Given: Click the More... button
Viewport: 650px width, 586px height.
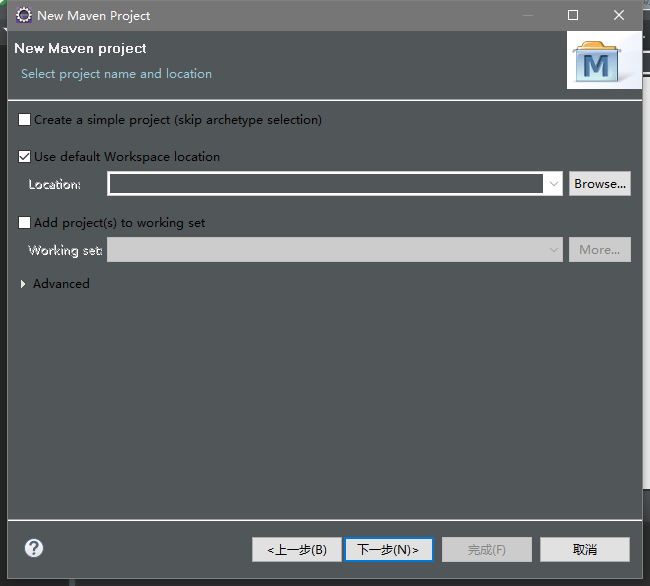Looking at the screenshot, I should [x=600, y=249].
